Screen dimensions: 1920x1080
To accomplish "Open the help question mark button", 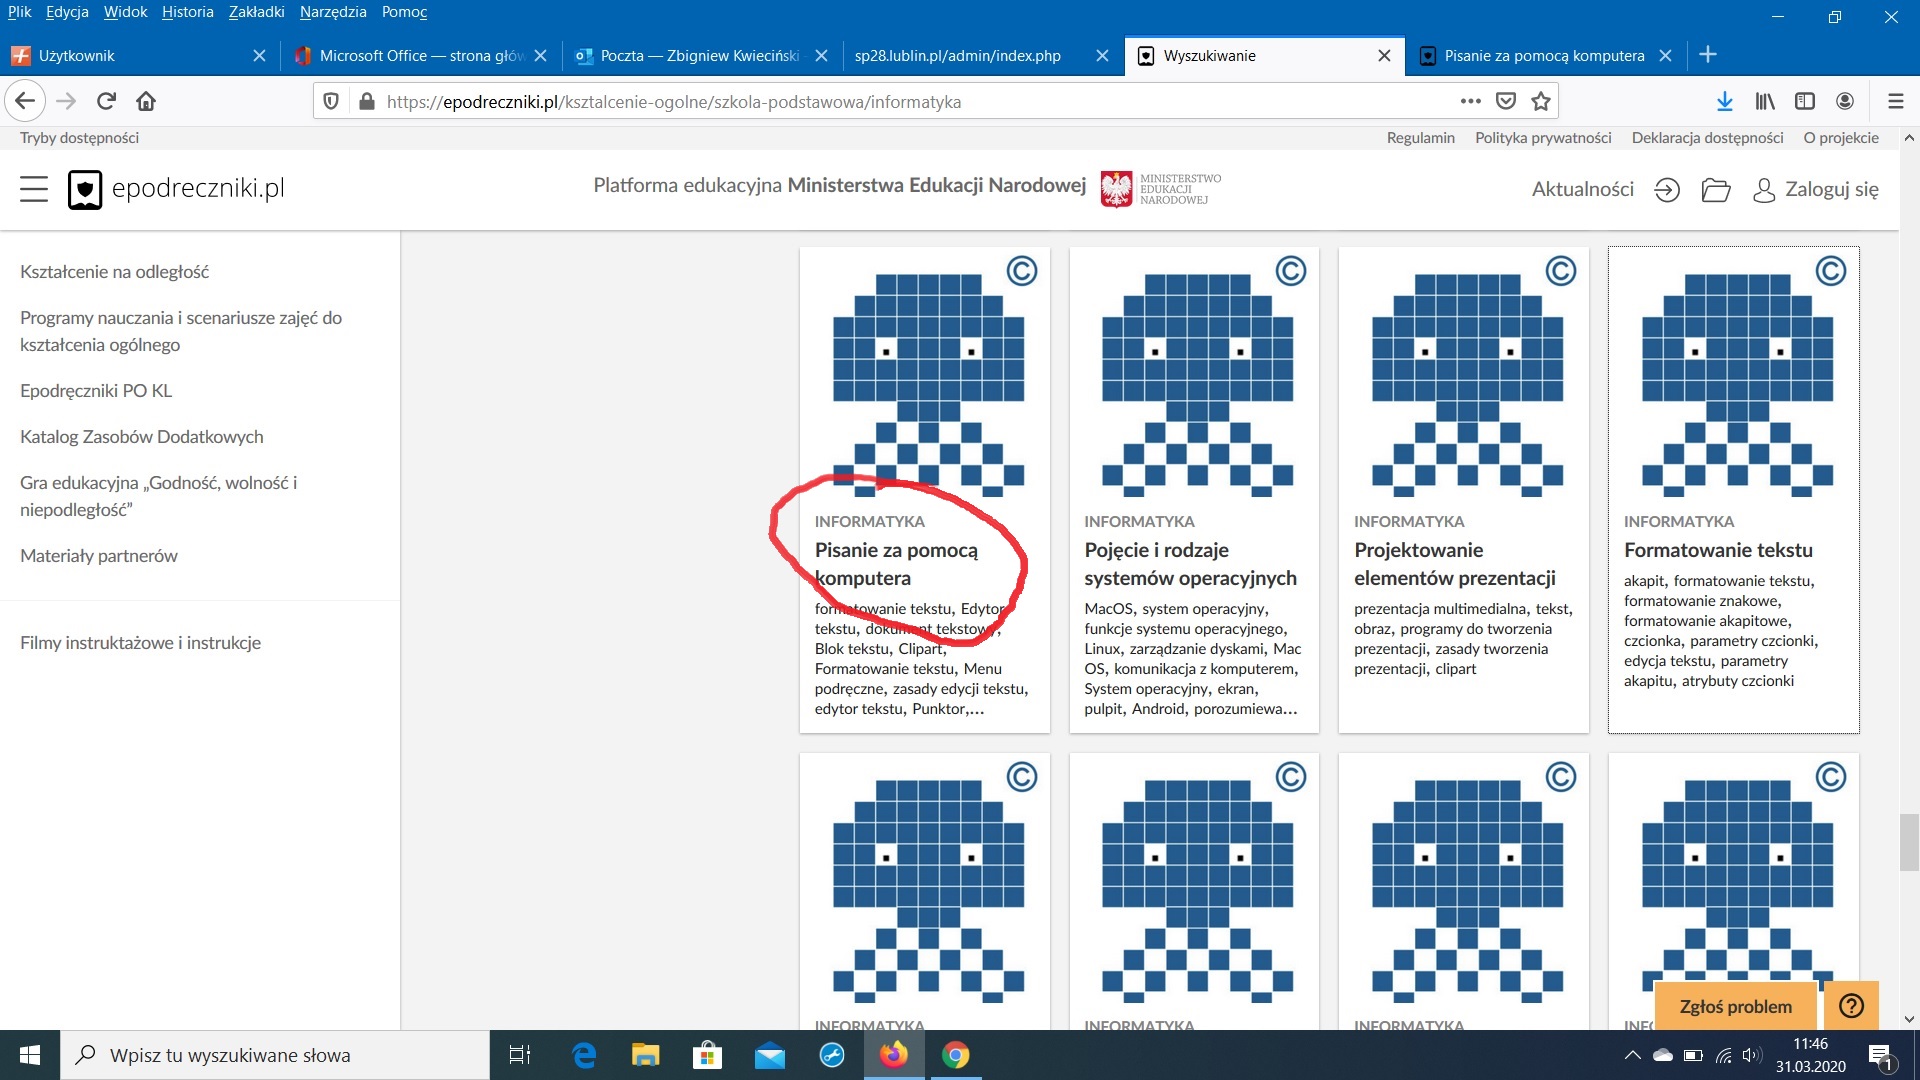I will [x=1851, y=1006].
